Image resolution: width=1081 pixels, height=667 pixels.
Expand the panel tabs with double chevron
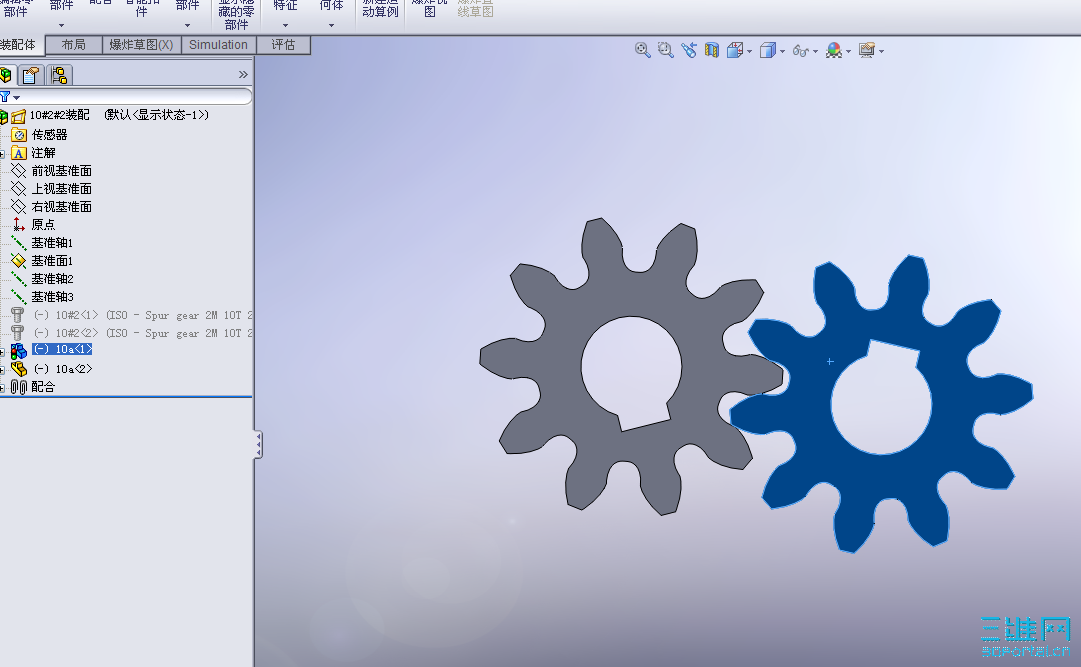click(x=243, y=74)
